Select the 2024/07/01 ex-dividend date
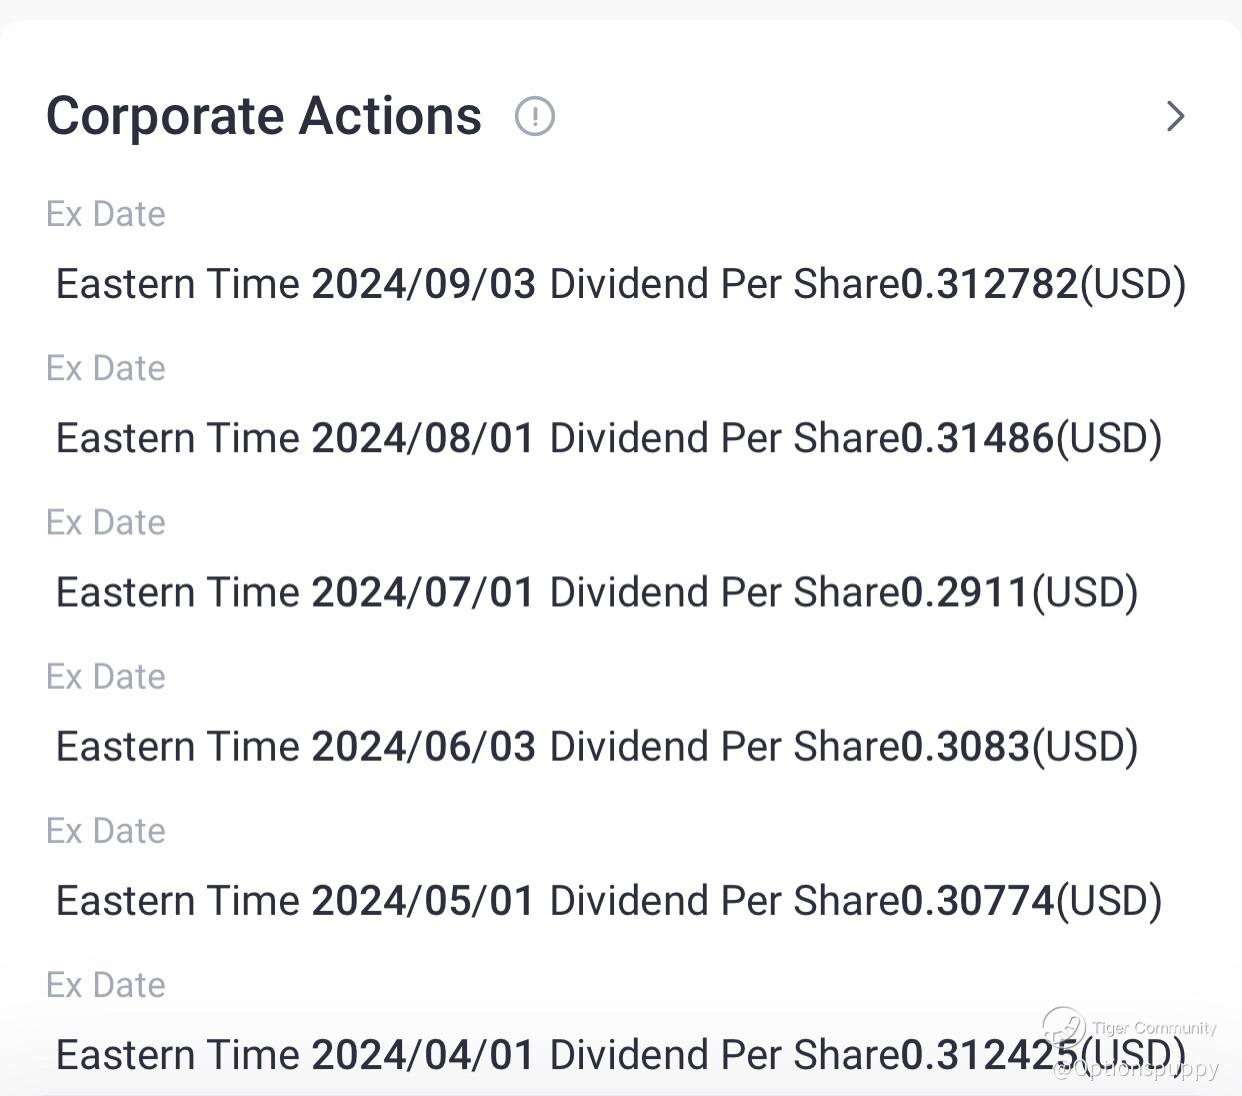Image resolution: width=1242 pixels, height=1096 pixels. 424,592
